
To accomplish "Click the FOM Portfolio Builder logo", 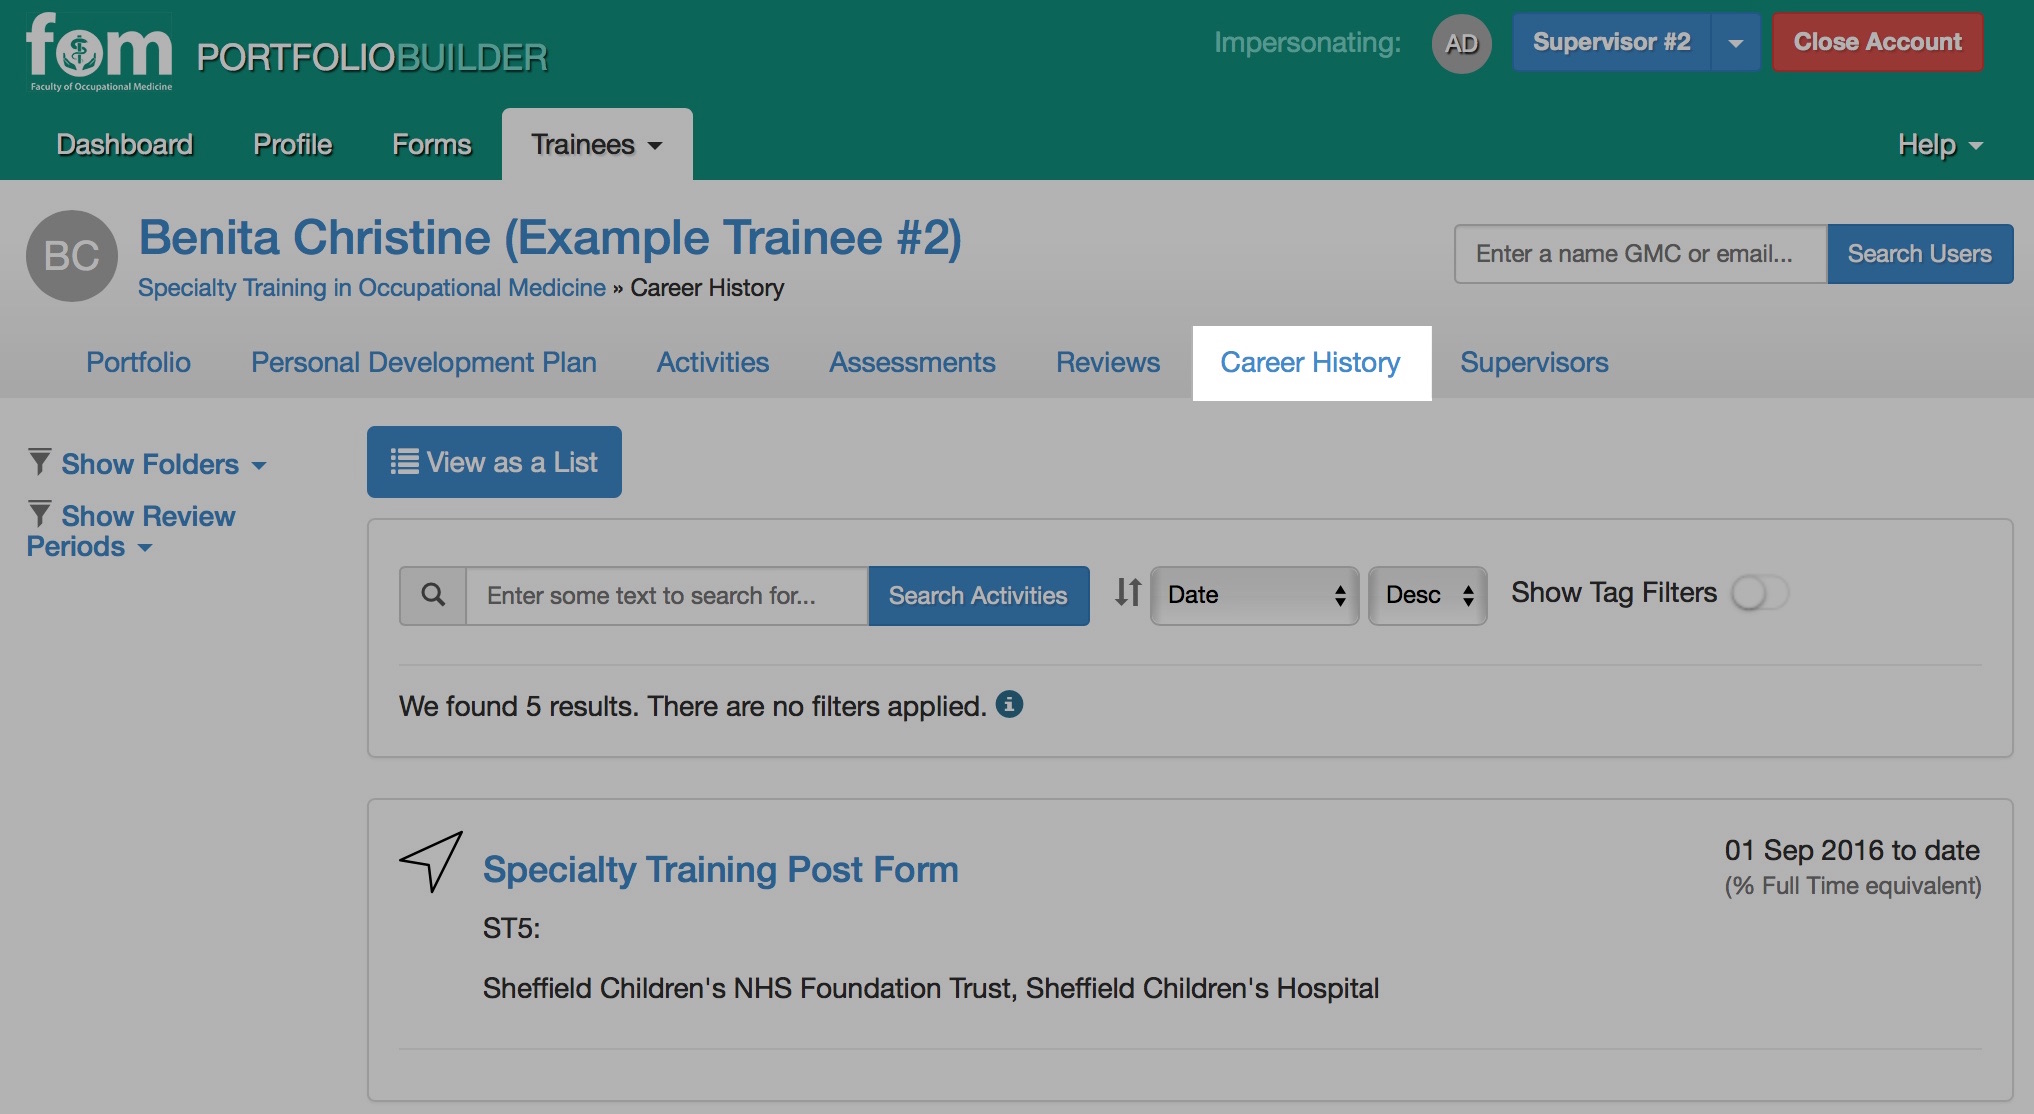I will click(286, 54).
